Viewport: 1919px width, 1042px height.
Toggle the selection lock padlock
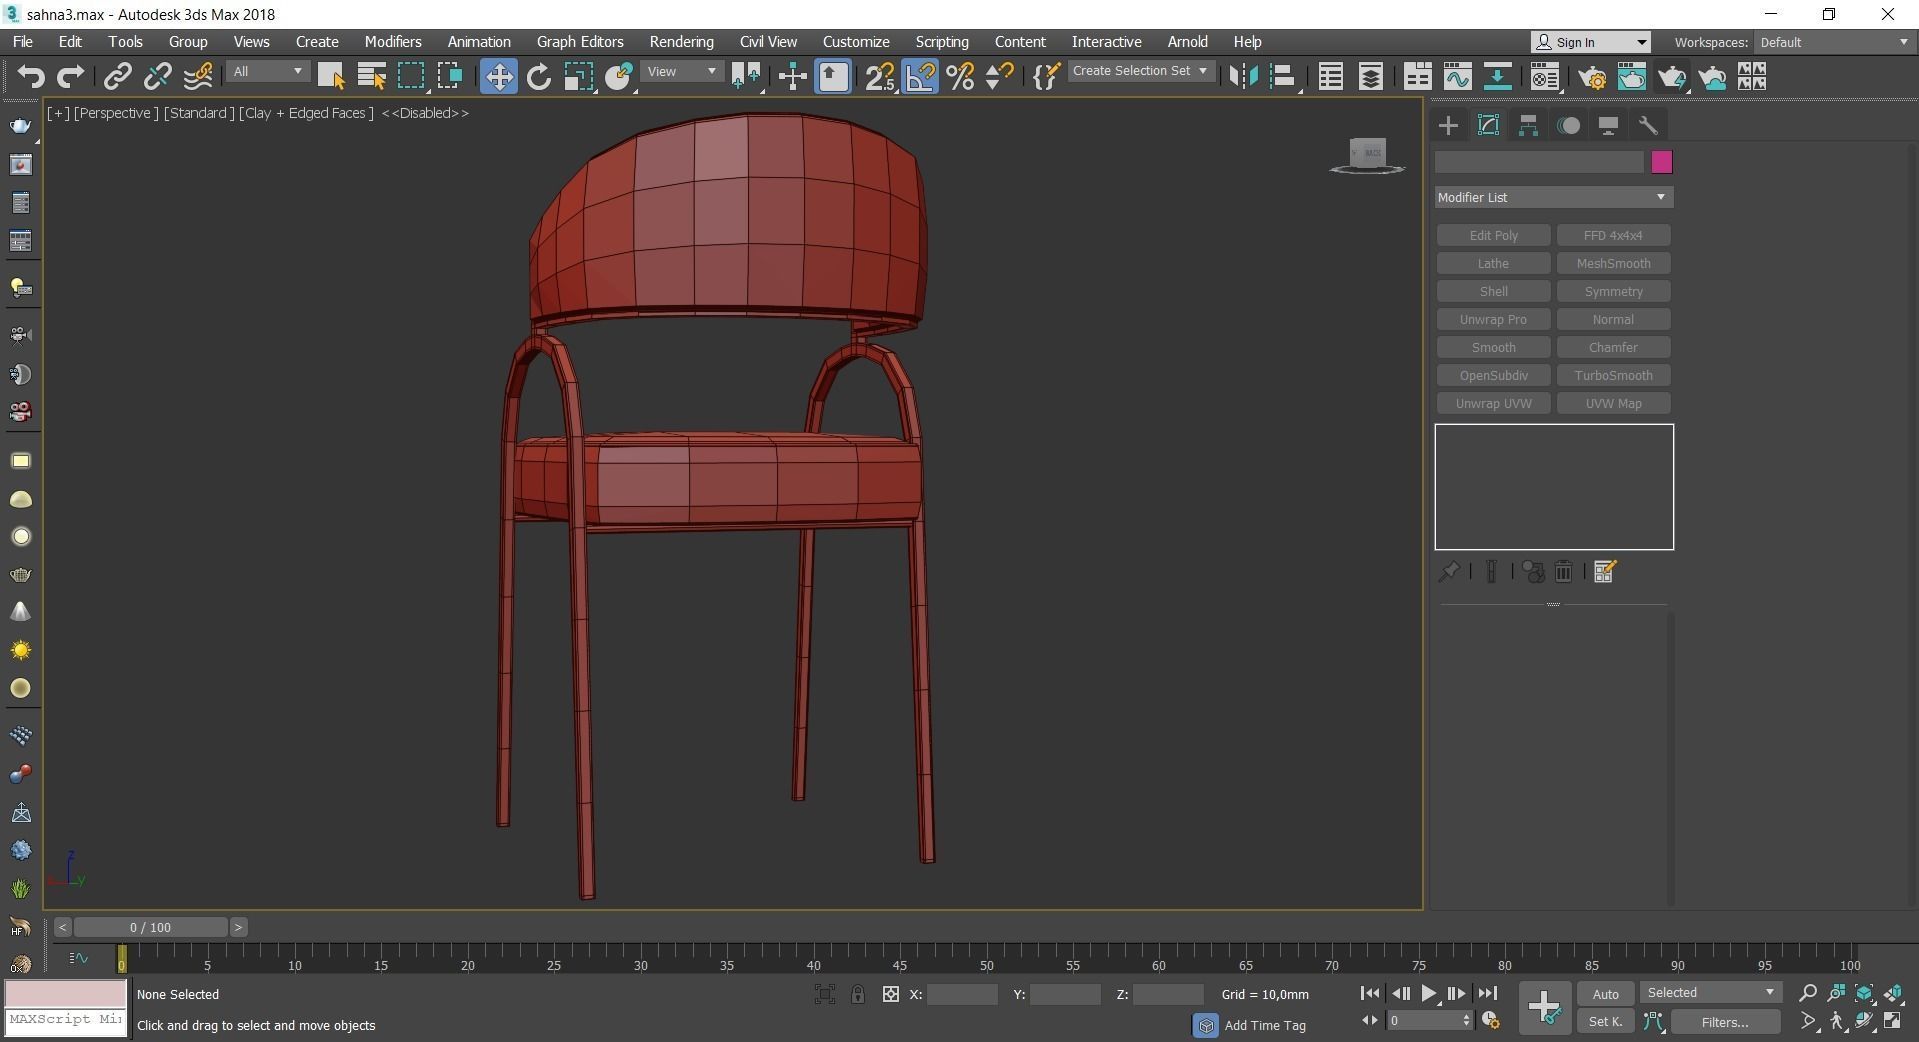[x=857, y=994]
